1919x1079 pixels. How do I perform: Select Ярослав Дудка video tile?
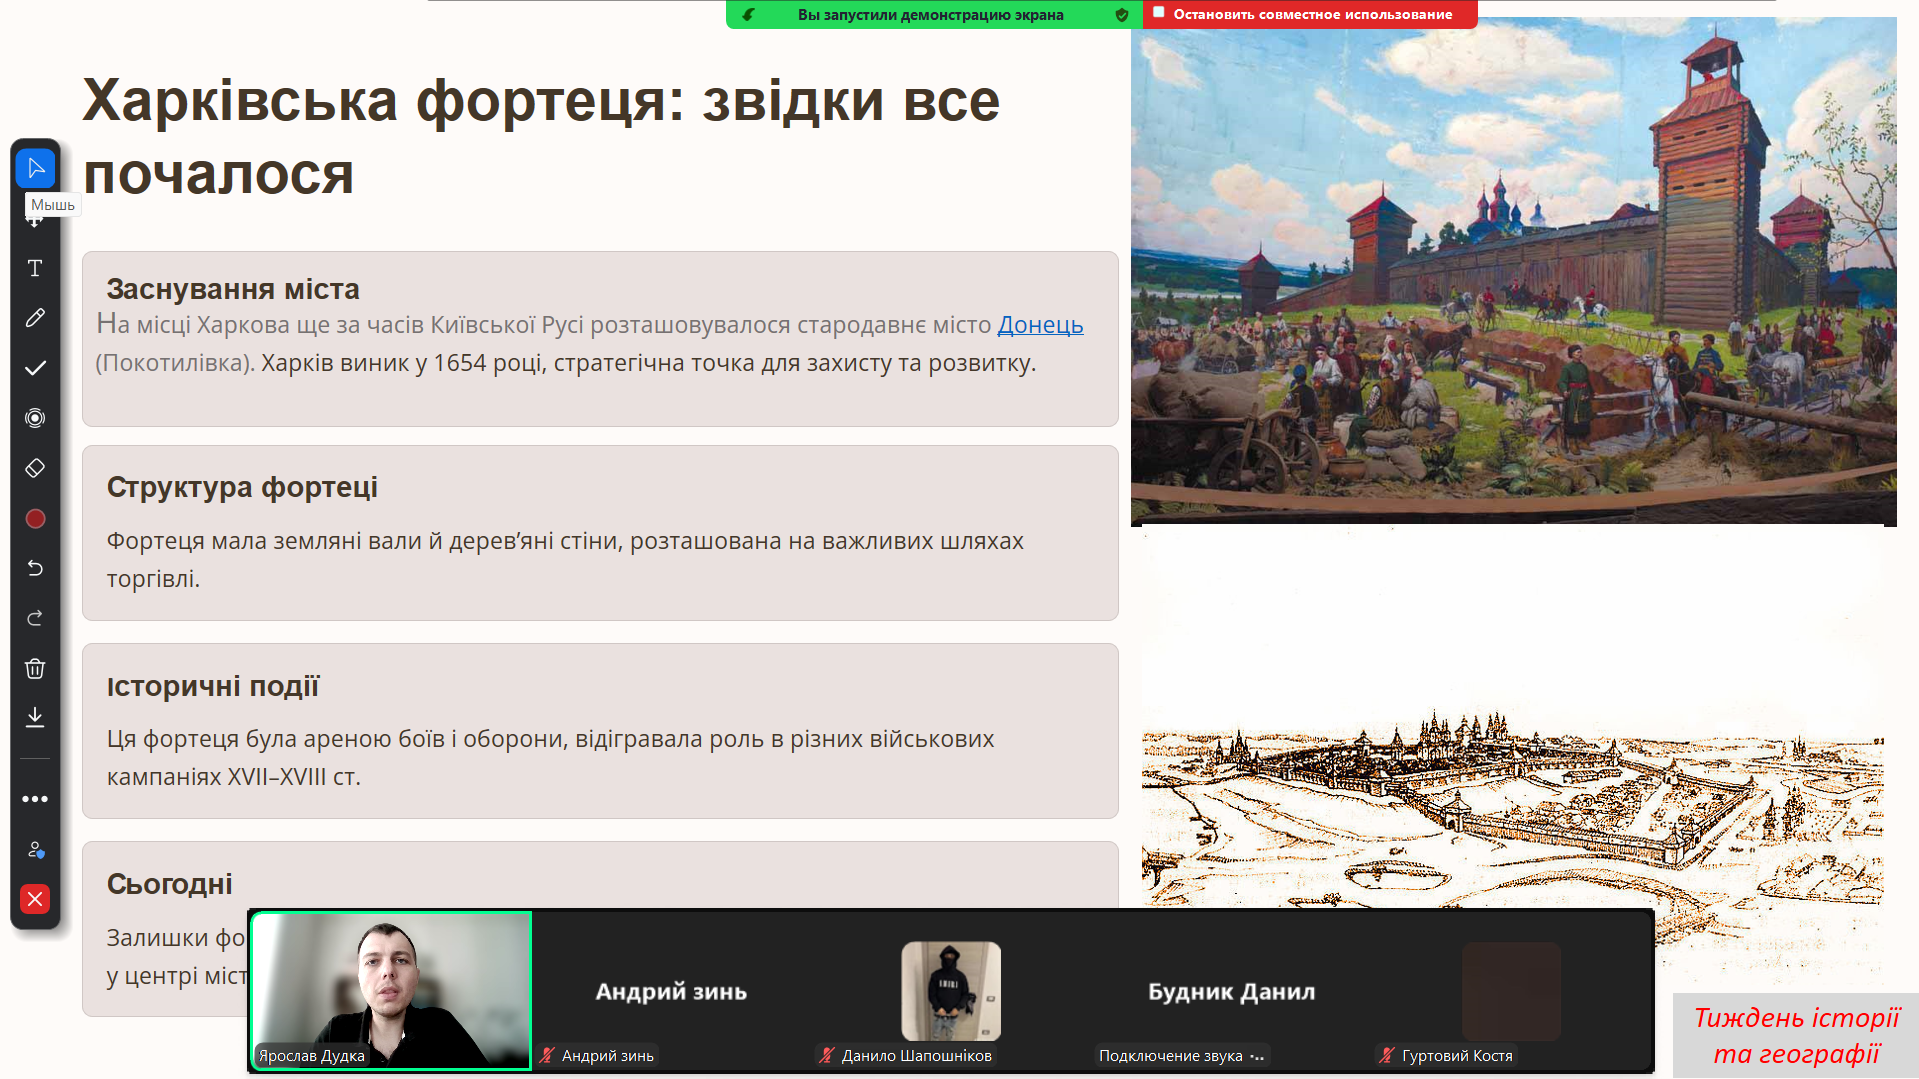(x=391, y=991)
